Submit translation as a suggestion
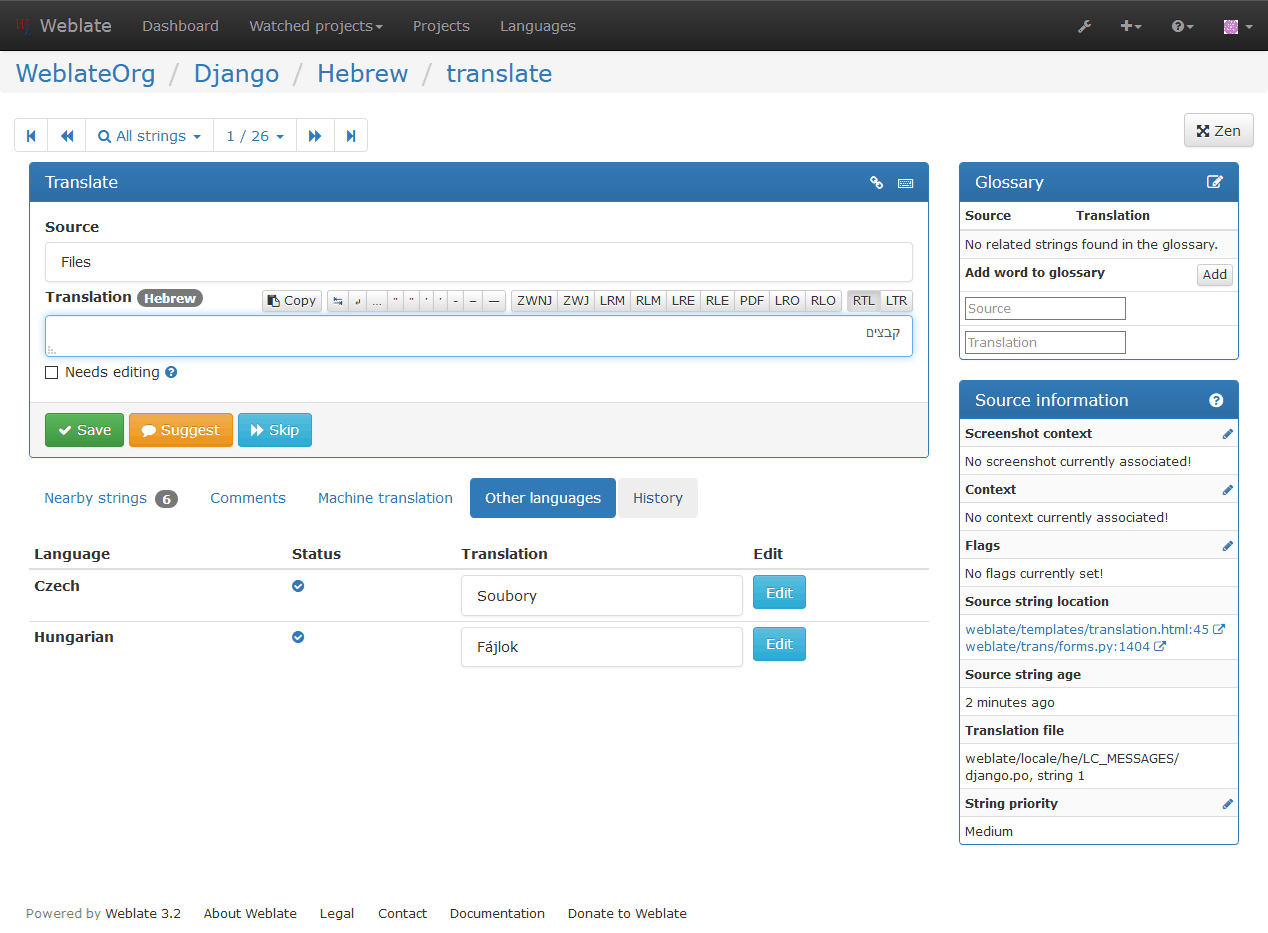The image size is (1268, 933). 181,430
